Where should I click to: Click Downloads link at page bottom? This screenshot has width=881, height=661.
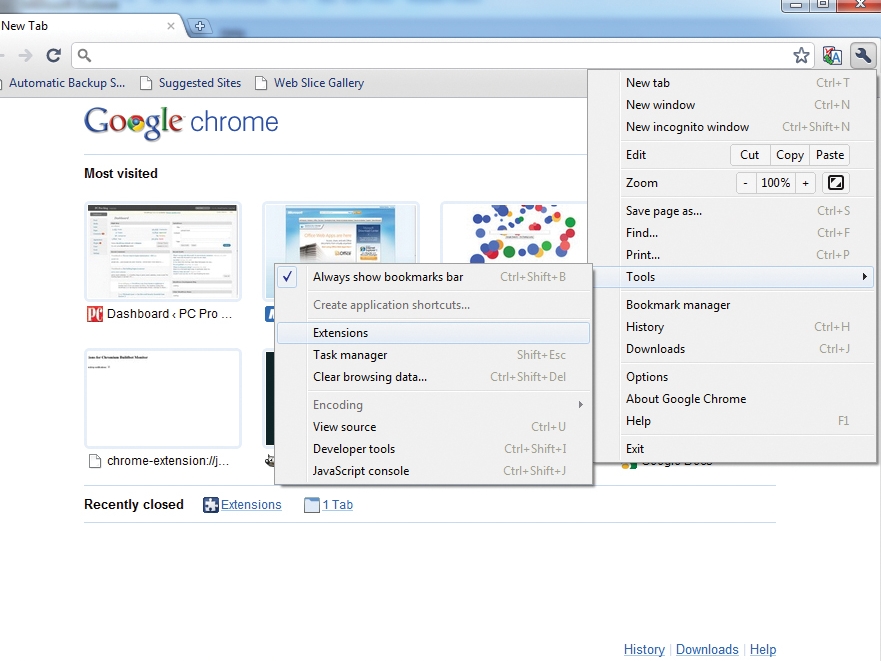tap(707, 649)
